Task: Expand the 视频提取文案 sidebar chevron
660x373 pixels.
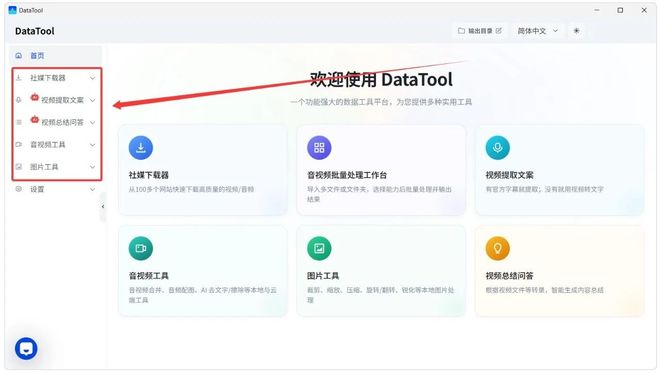Action: (x=93, y=100)
